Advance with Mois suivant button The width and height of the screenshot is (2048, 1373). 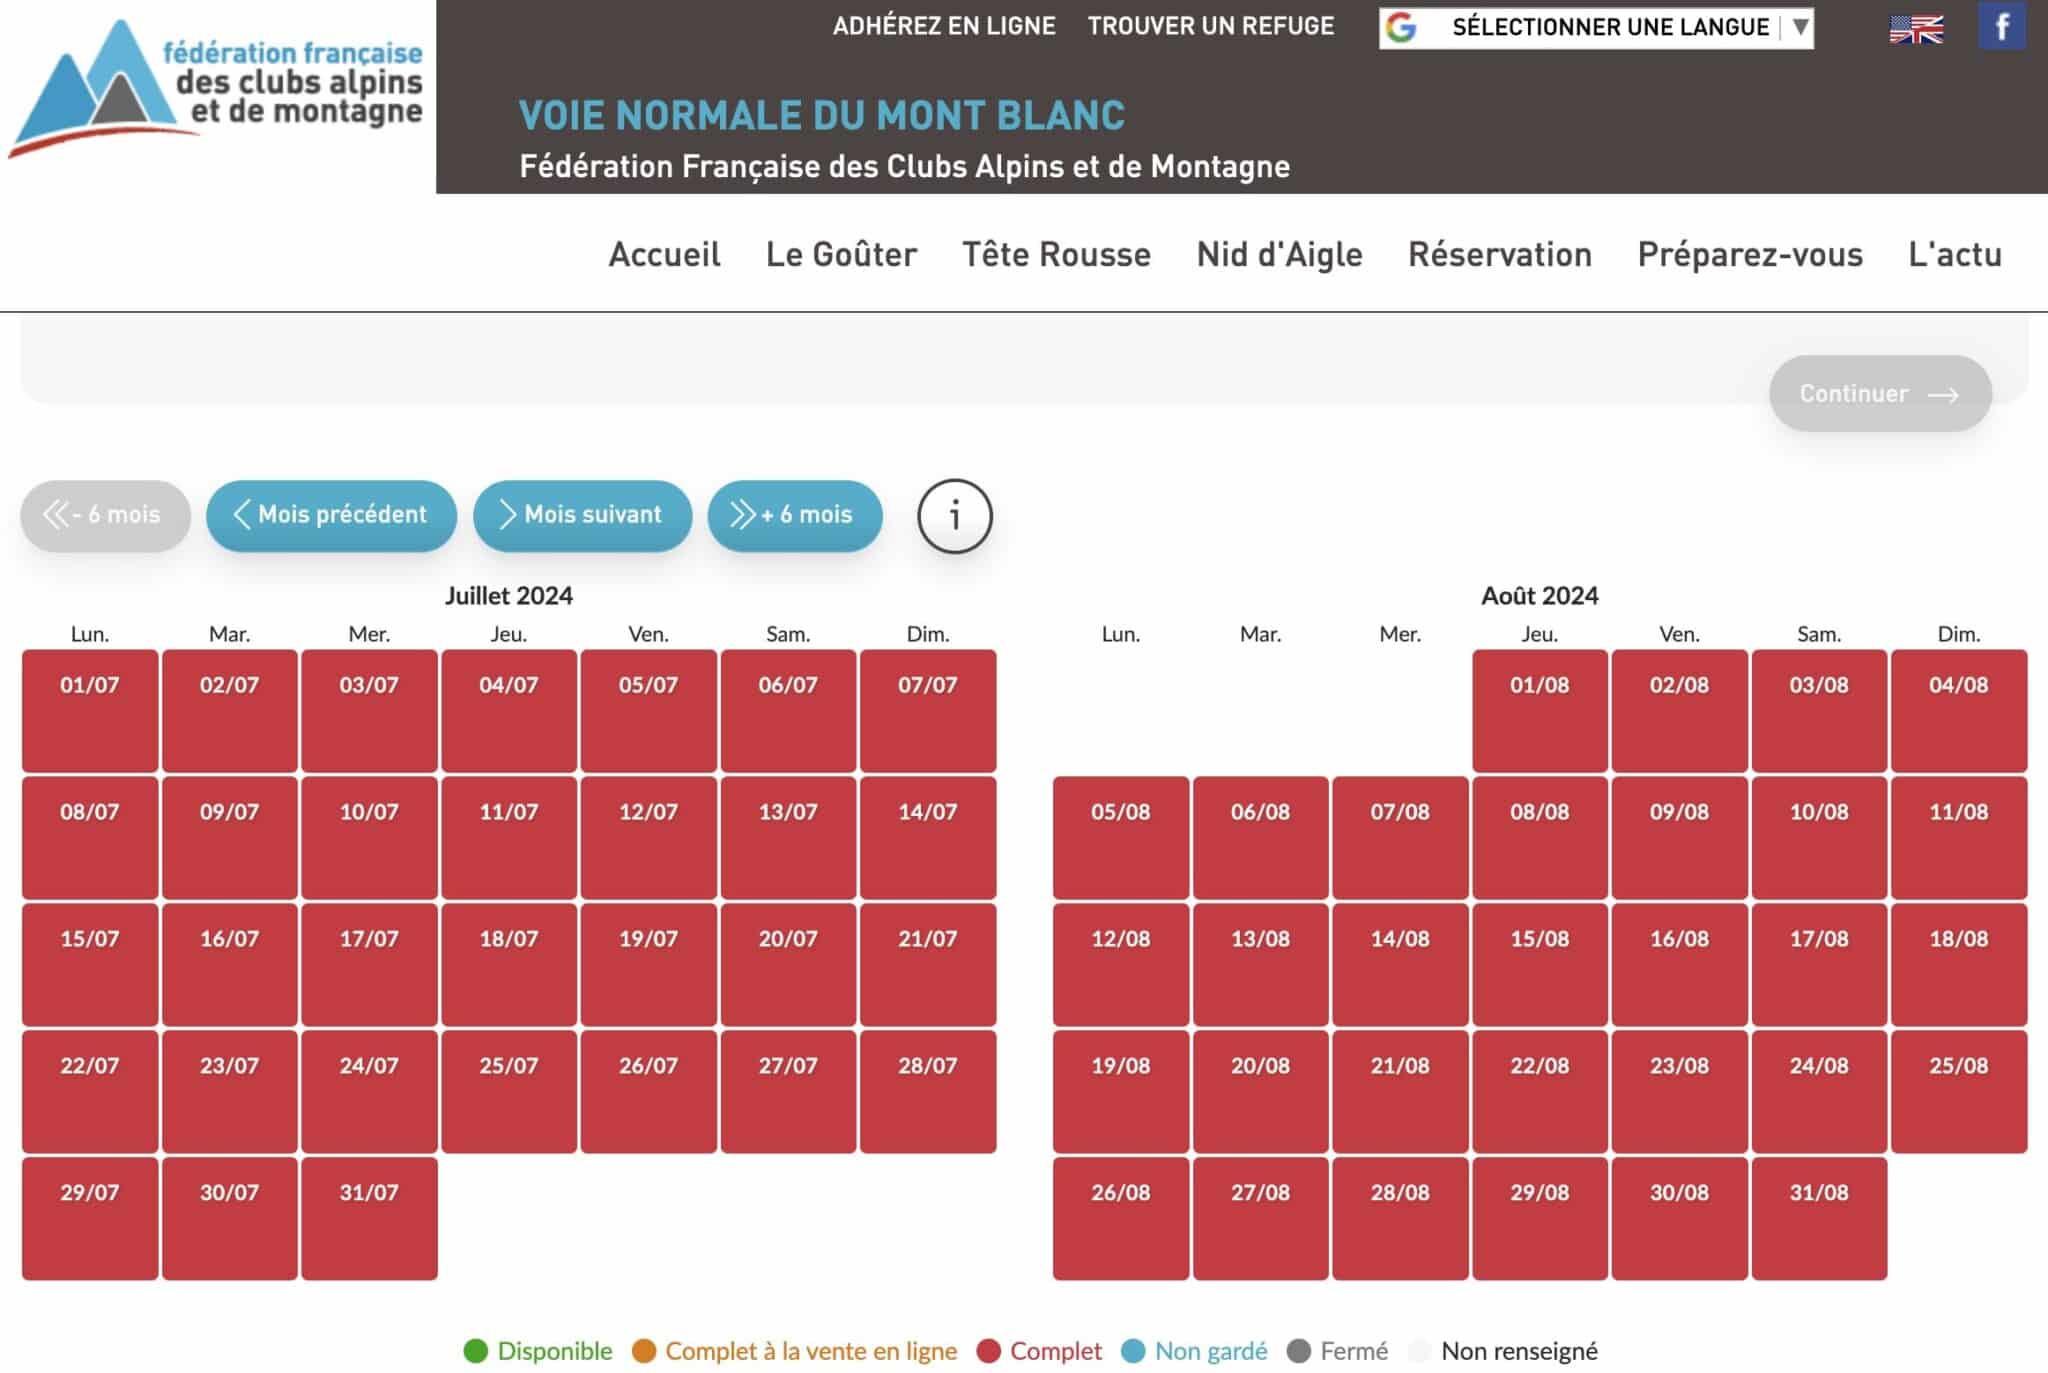(x=582, y=515)
